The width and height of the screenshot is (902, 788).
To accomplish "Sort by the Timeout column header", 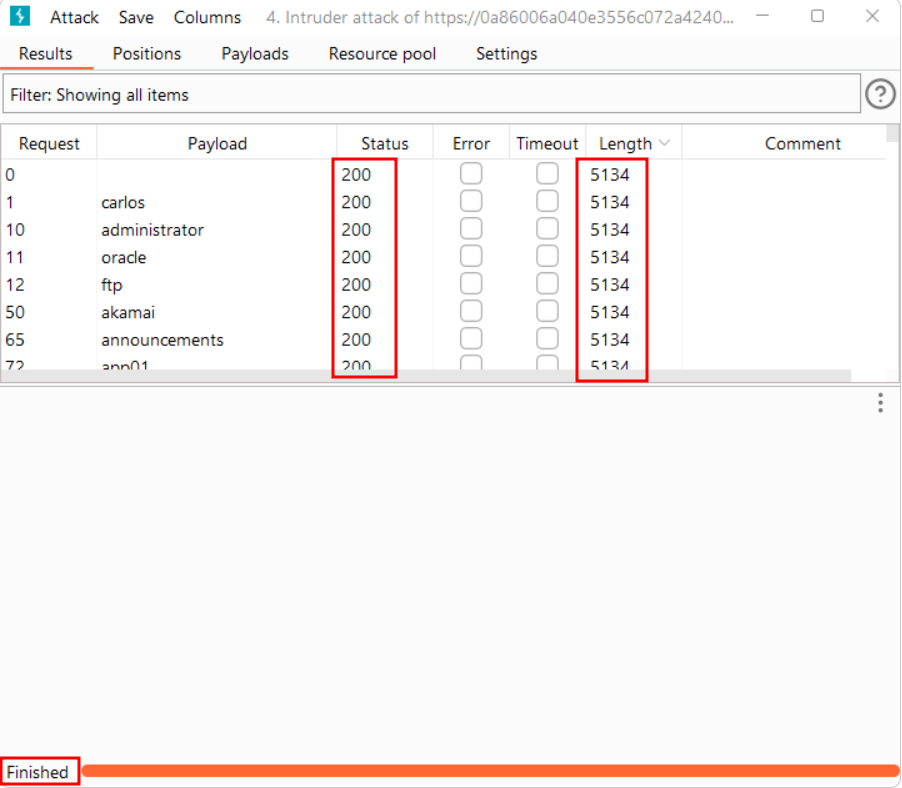I will click(x=547, y=143).
